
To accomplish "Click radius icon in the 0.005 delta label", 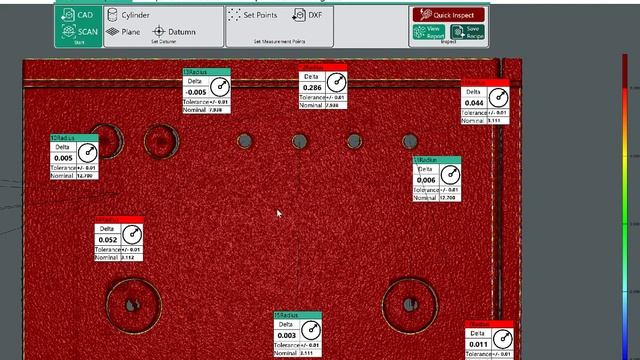I will click(87, 153).
